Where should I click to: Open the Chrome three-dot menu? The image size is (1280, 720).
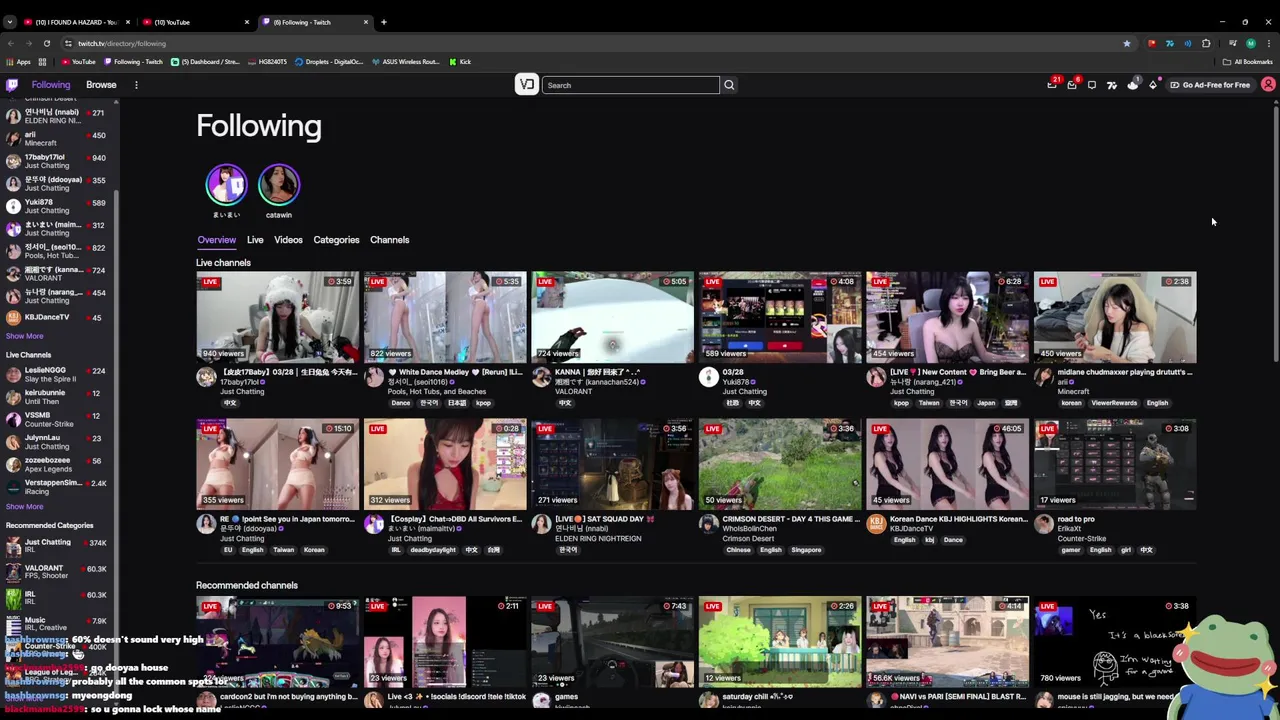tap(1269, 43)
